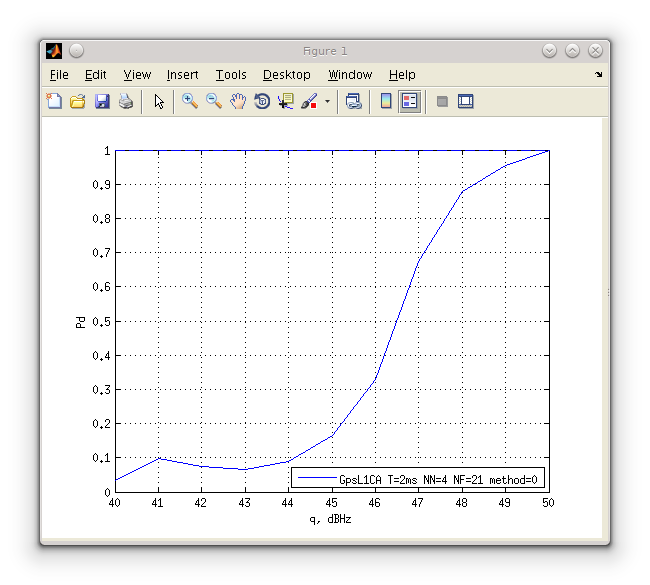Toggle the Insert Colorbar button
This screenshot has width=650, height=585.
tap(386, 101)
